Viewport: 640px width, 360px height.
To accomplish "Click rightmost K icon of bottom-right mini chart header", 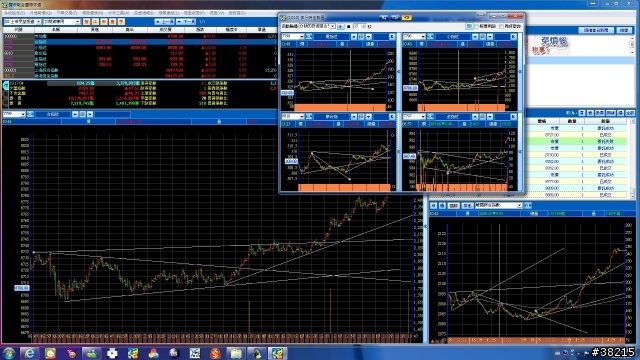I will click(x=513, y=117).
